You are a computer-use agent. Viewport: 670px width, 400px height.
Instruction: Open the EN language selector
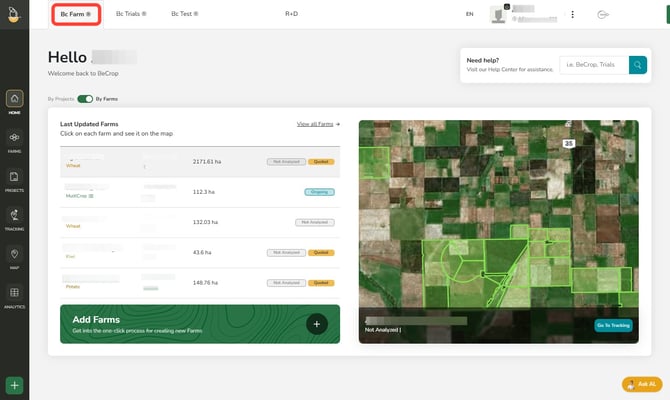(470, 14)
